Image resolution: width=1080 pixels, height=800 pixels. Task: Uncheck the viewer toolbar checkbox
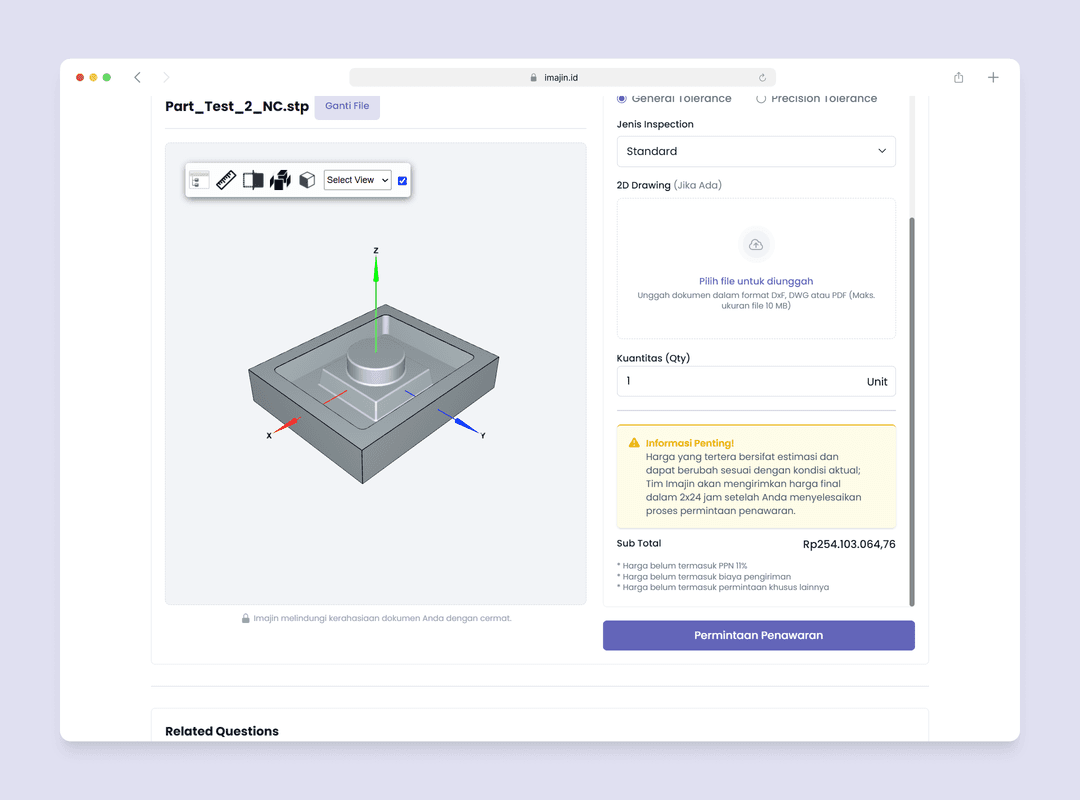point(402,180)
